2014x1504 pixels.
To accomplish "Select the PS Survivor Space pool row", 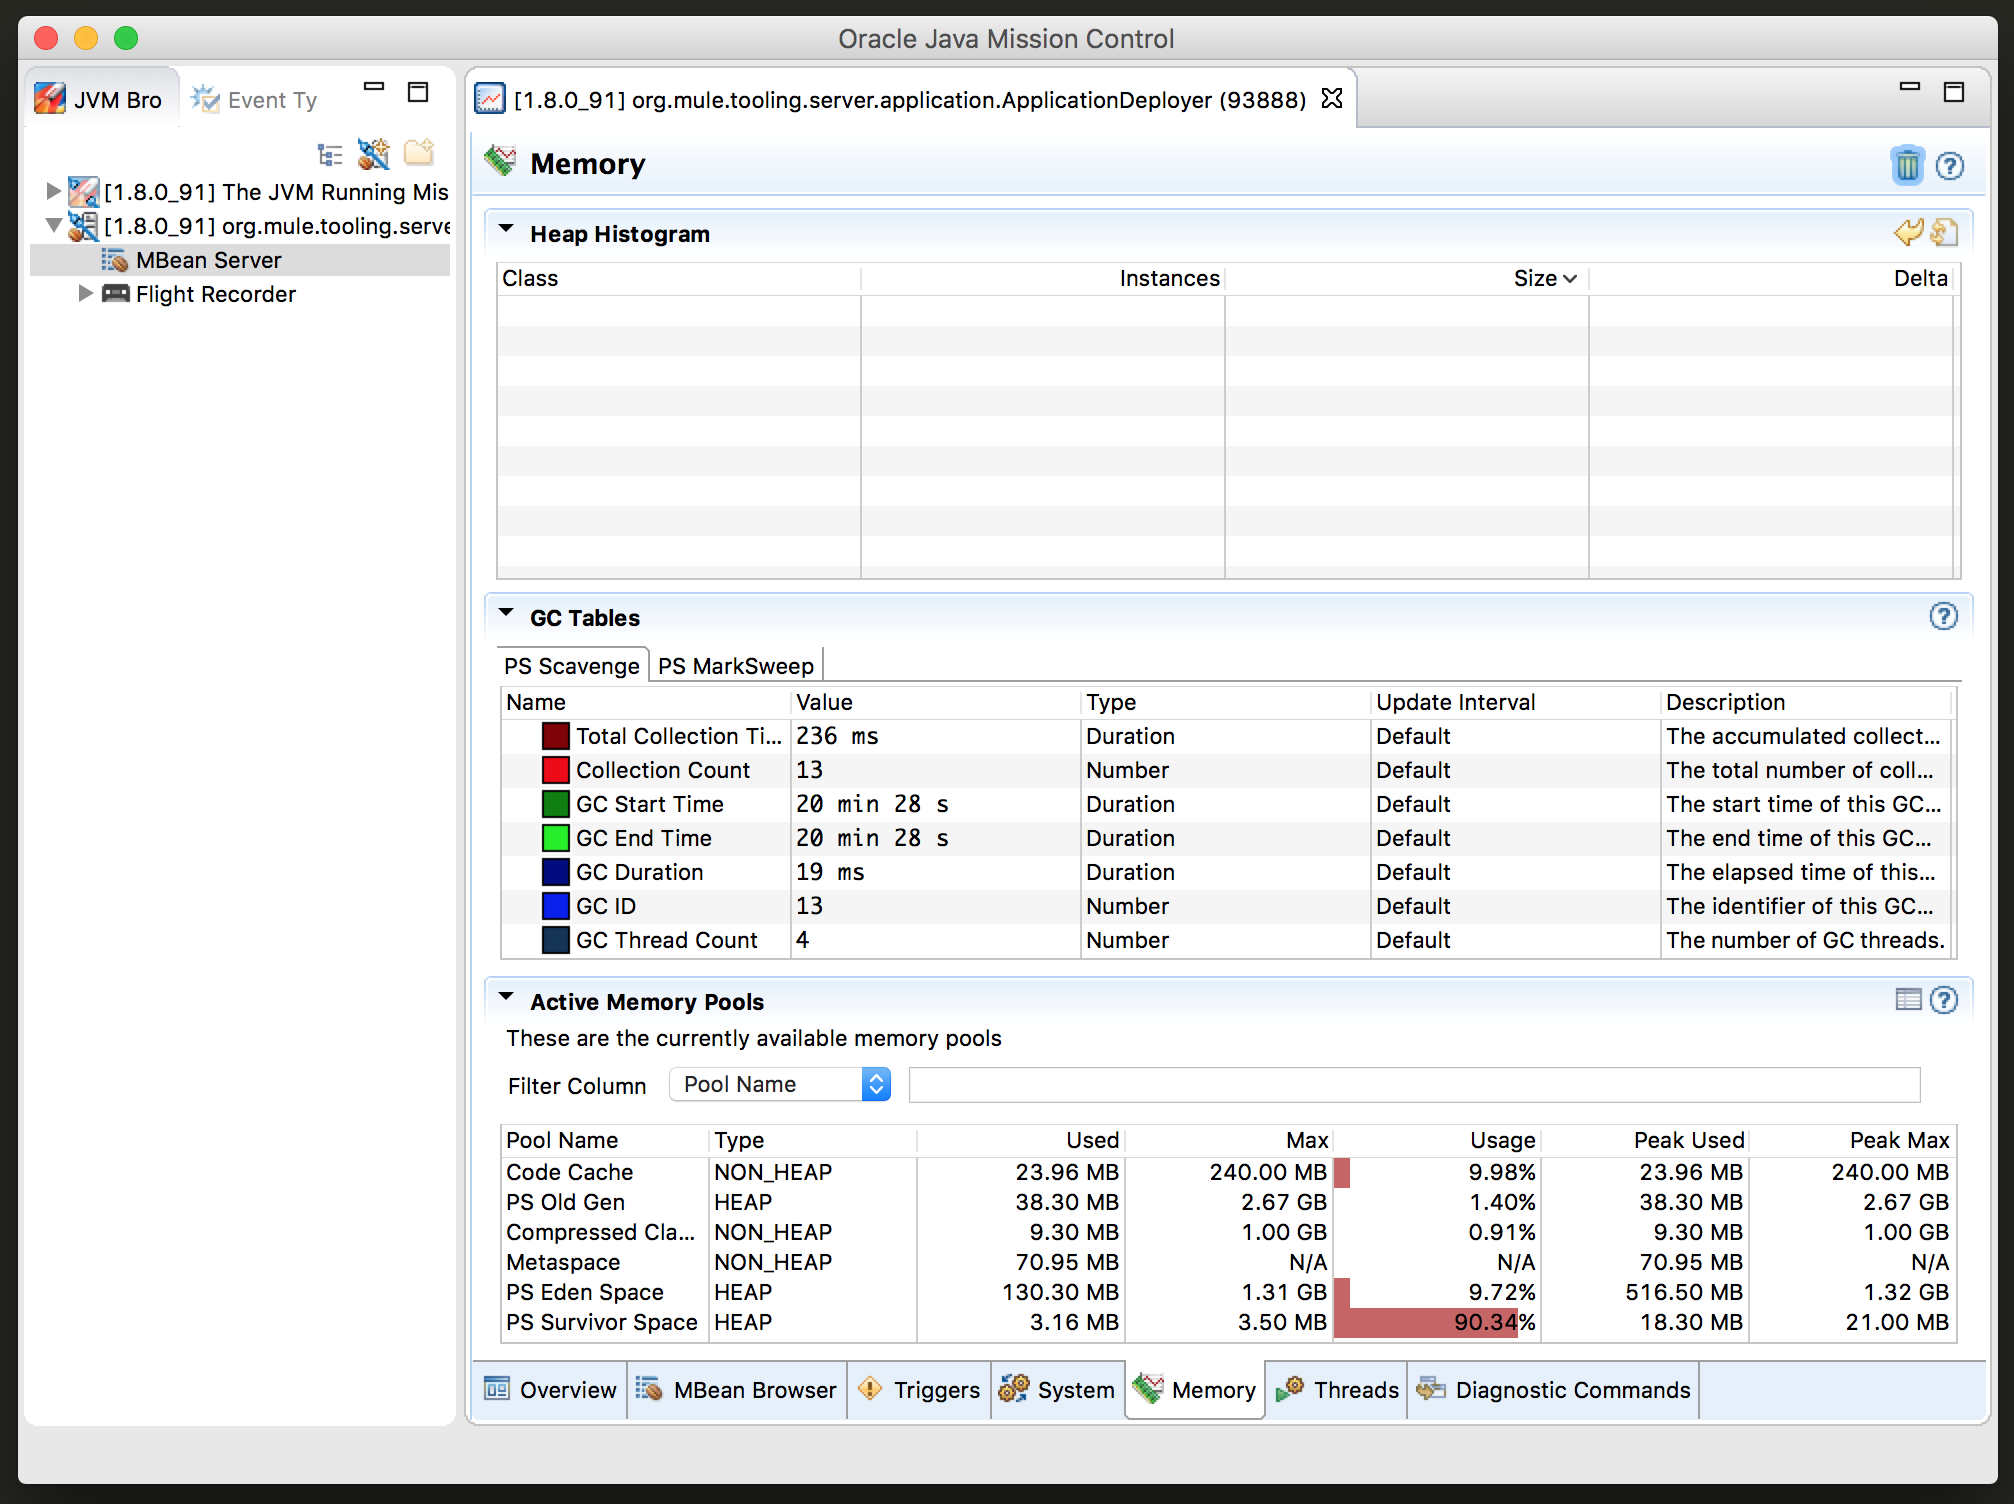I will 1228,1322.
